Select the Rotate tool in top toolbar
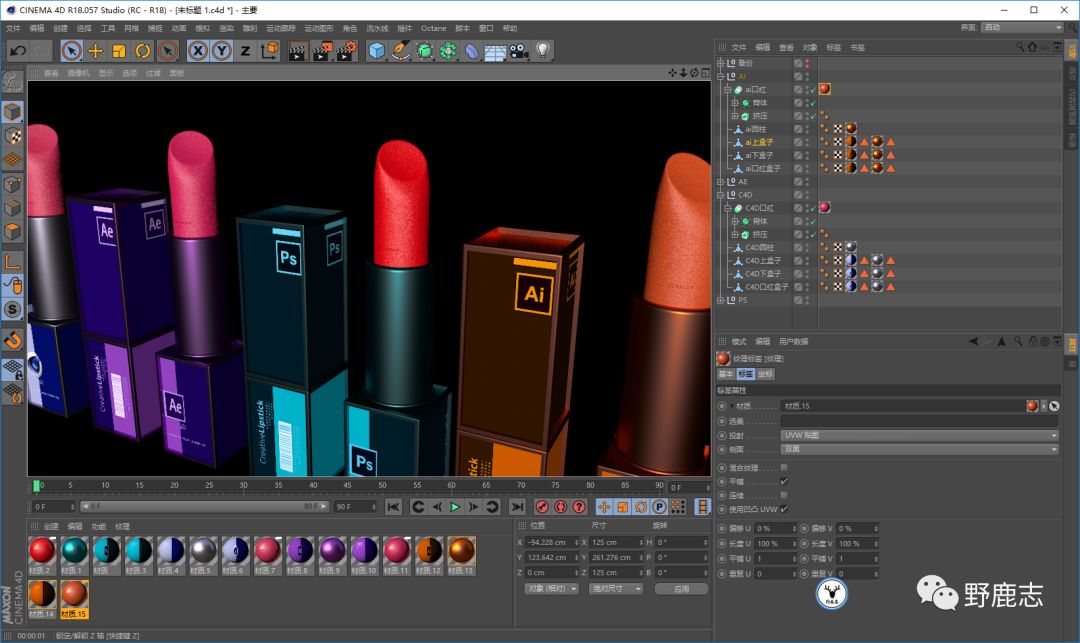This screenshot has height=643, width=1080. point(143,50)
